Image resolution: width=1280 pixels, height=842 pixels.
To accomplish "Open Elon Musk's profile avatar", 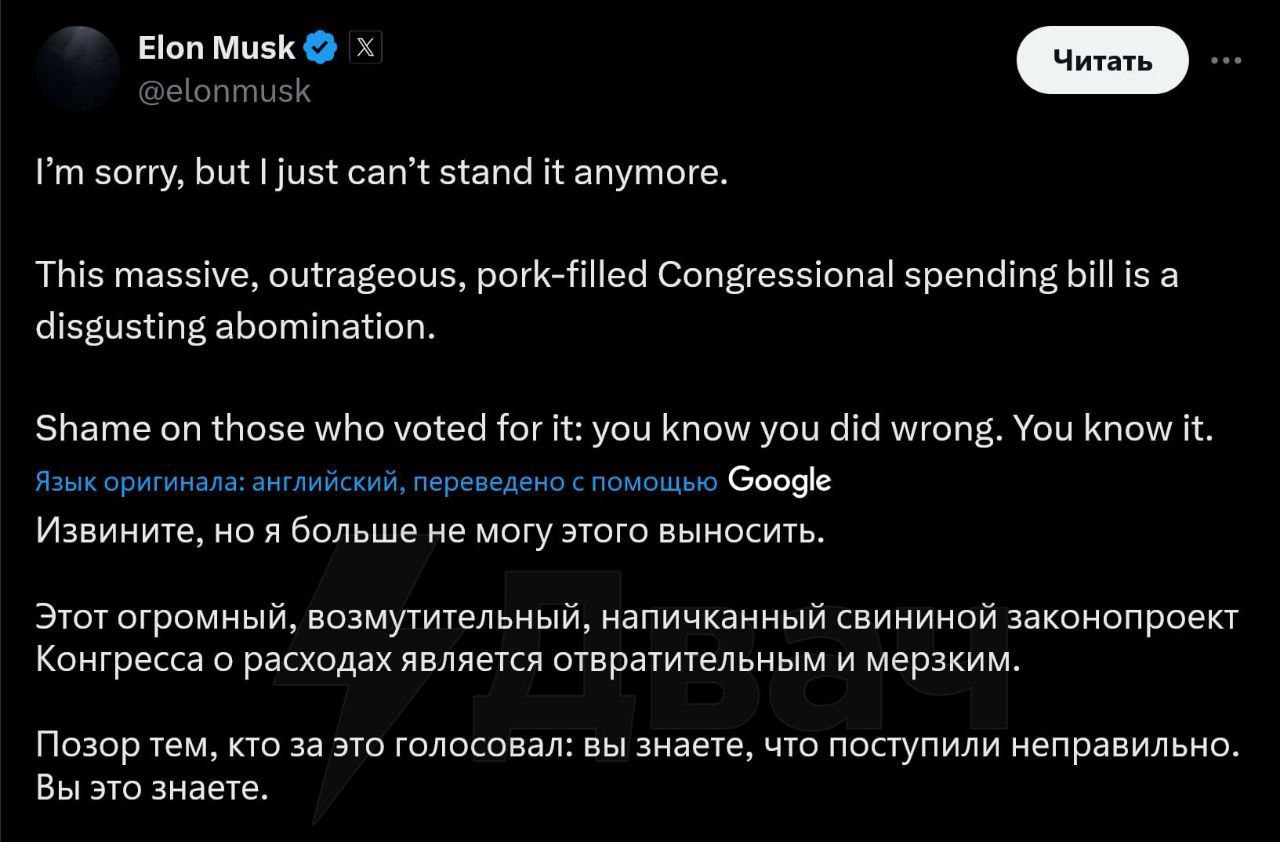I will [78, 68].
